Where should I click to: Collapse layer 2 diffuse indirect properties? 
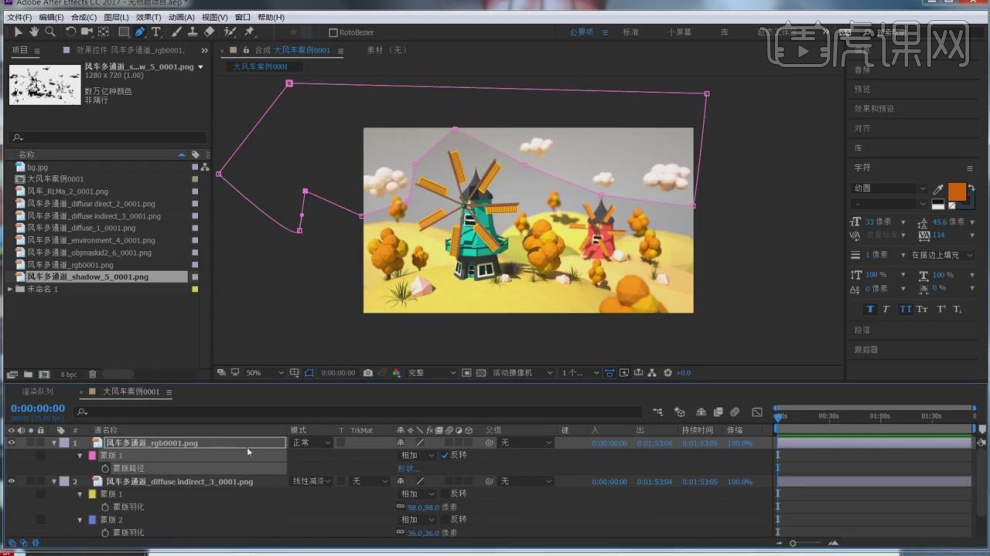(55, 481)
